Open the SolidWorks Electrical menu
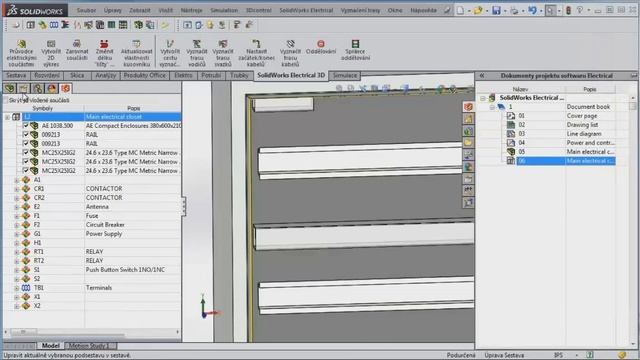The height and width of the screenshot is (360, 640). pyautogui.click(x=306, y=10)
